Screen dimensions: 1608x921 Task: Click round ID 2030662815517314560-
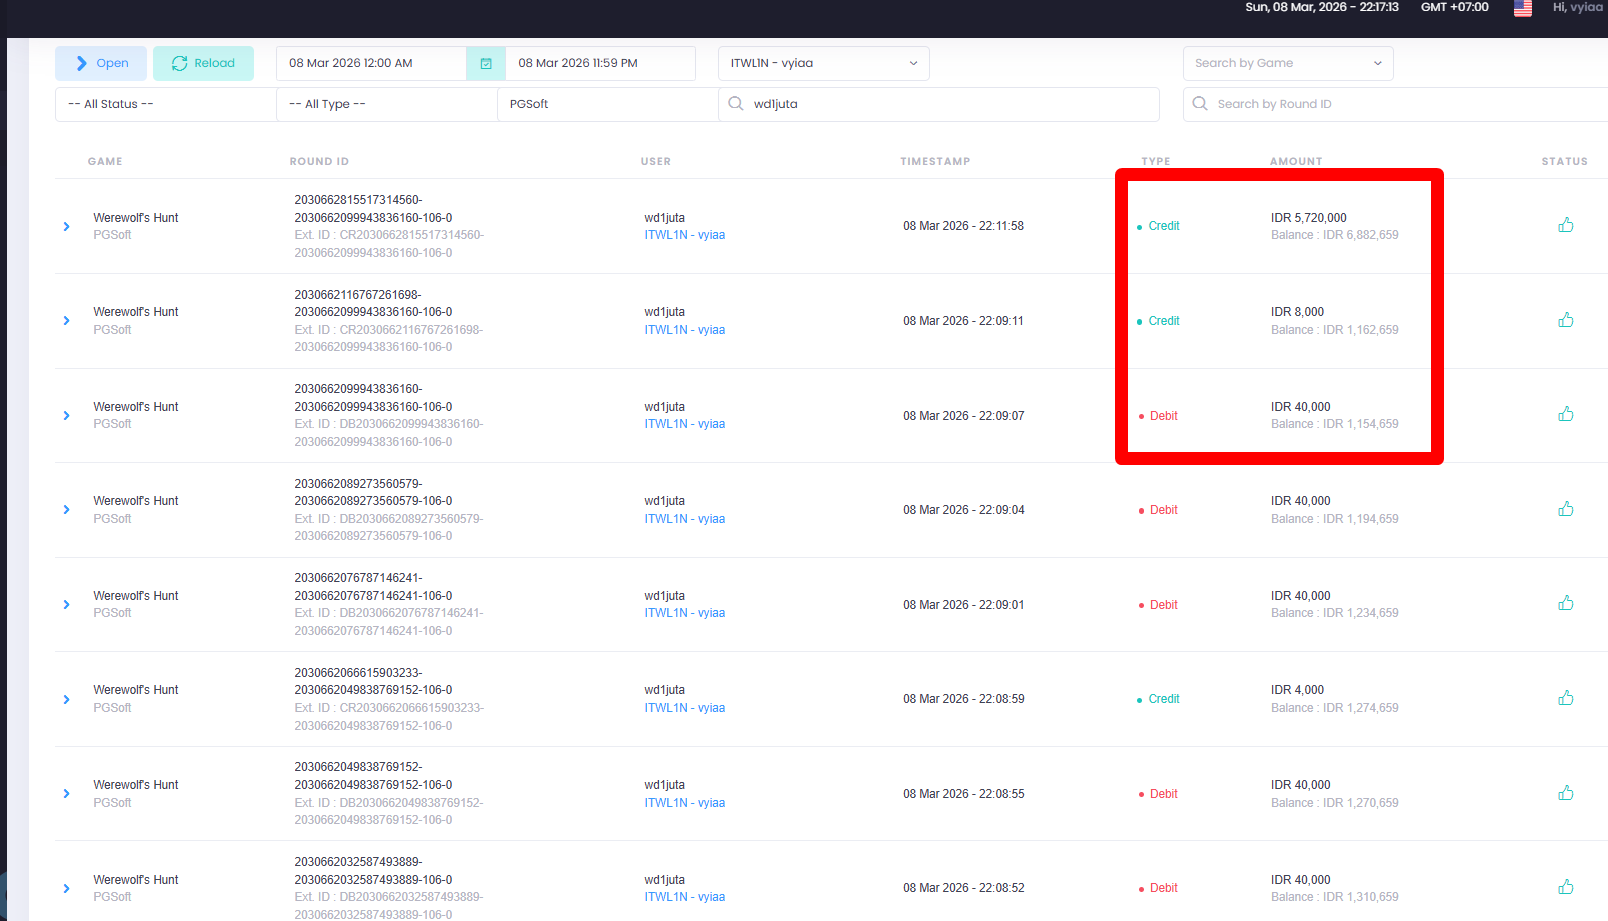pyautogui.click(x=358, y=200)
